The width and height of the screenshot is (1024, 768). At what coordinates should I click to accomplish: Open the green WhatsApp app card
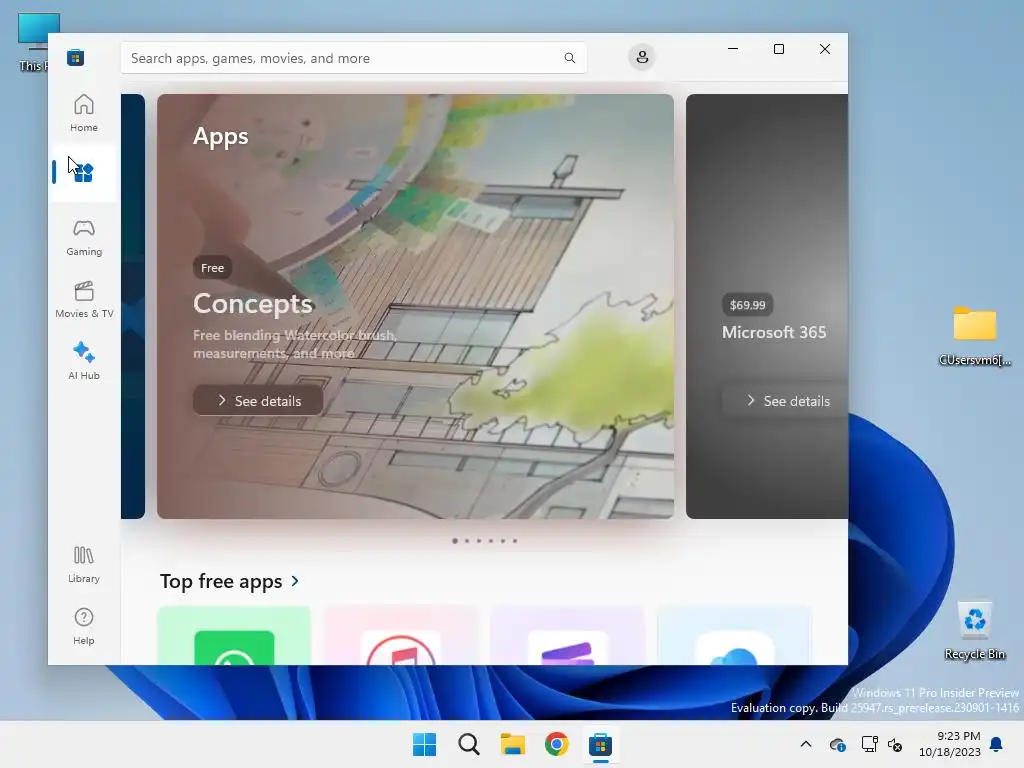(x=234, y=635)
